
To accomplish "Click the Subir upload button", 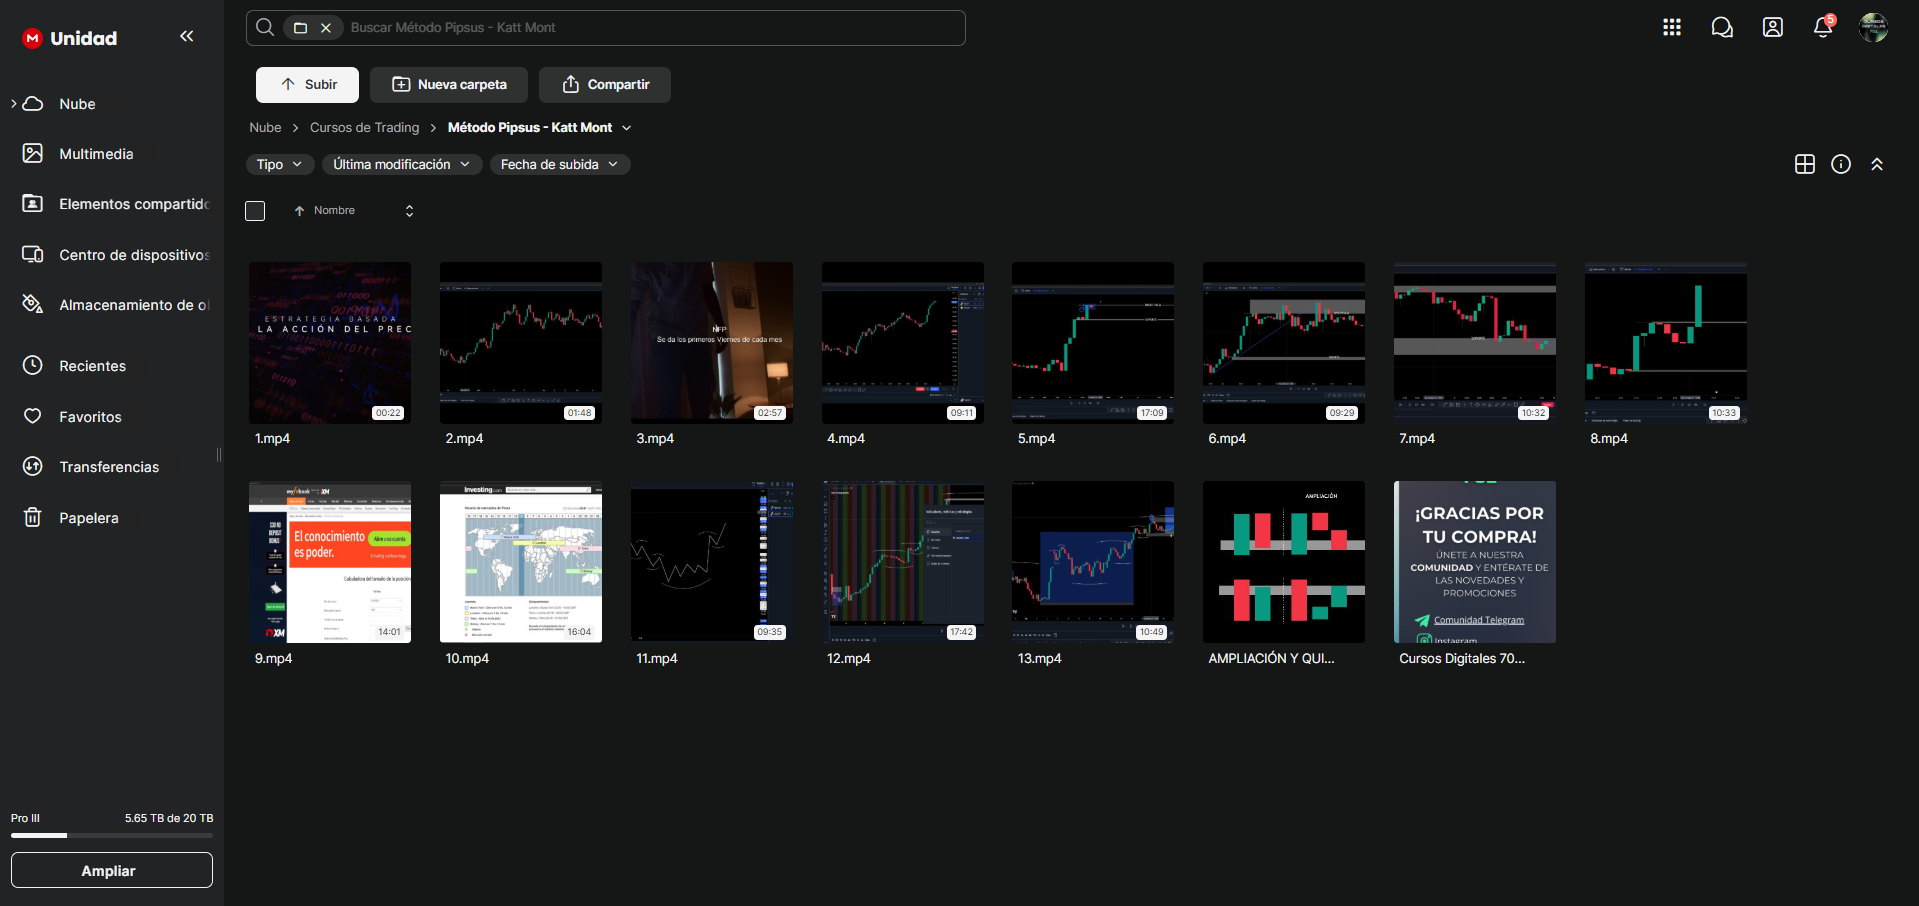I will (307, 85).
